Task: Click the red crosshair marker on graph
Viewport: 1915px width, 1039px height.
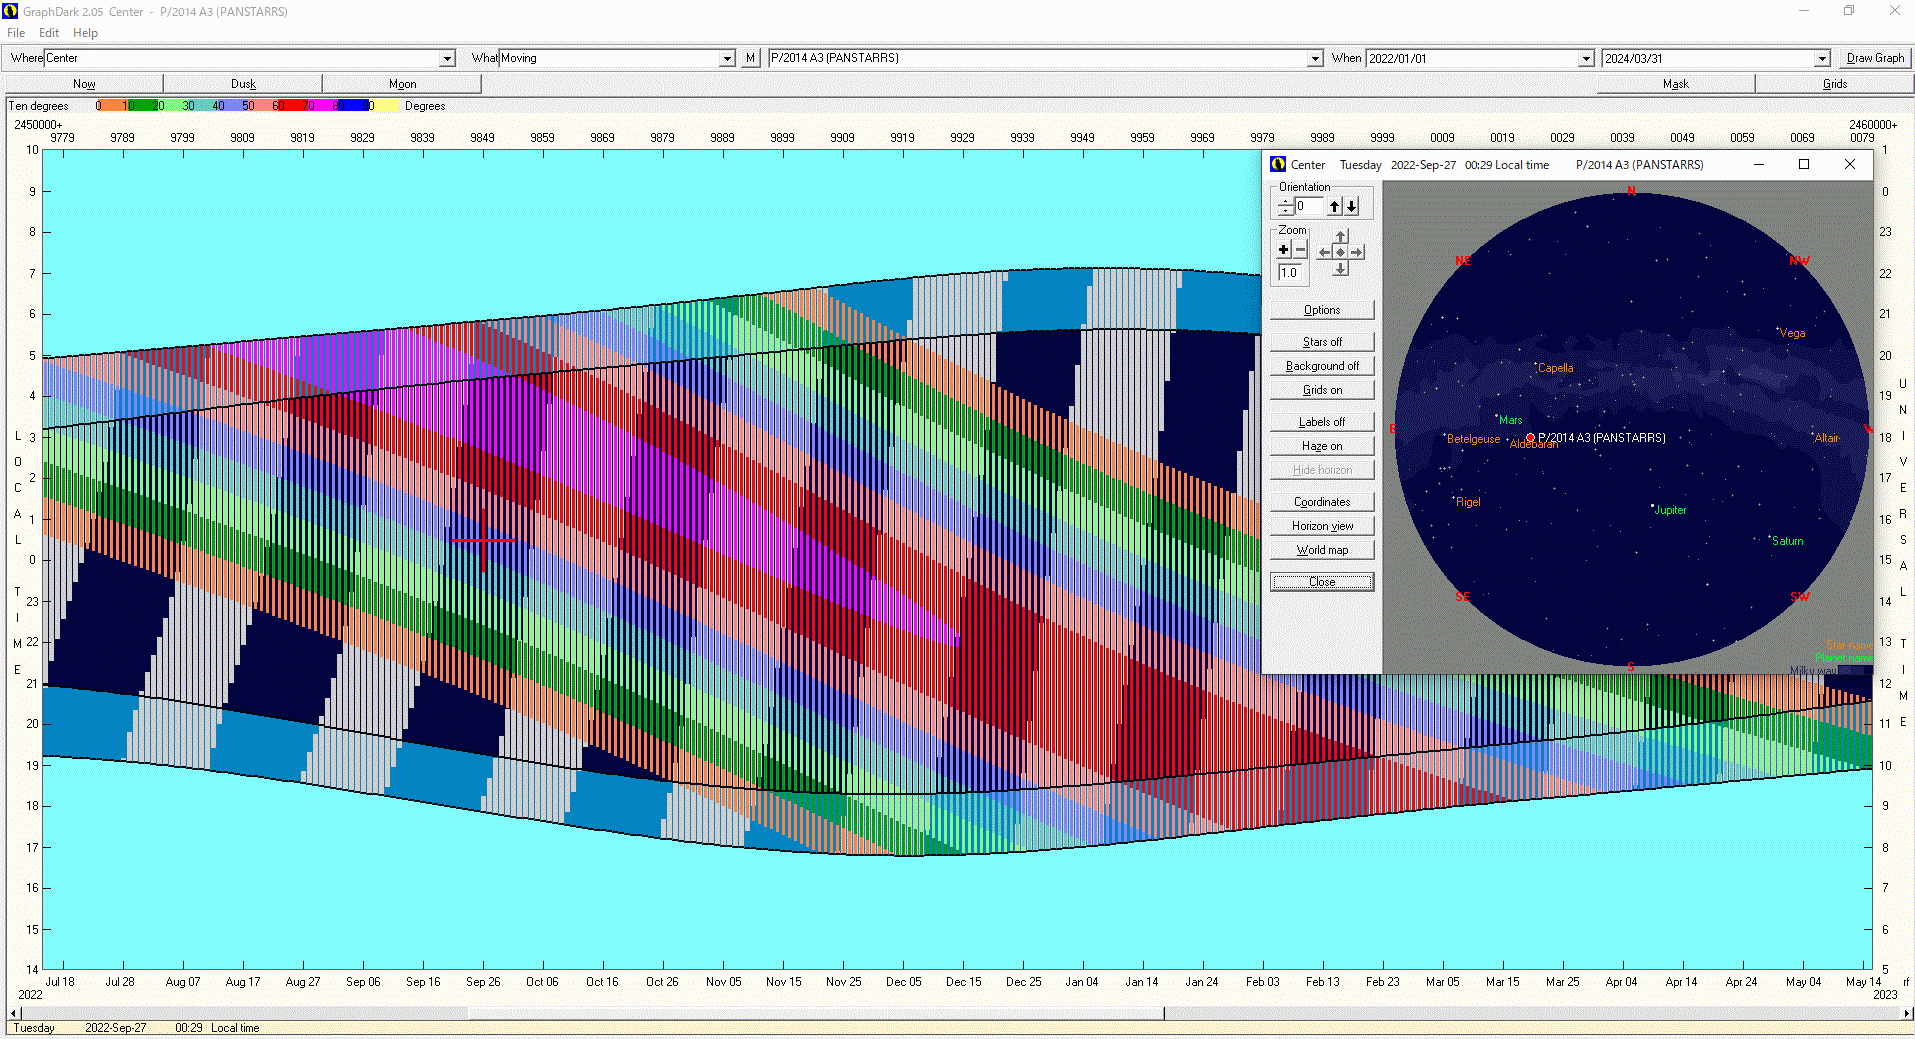Action: [484, 540]
